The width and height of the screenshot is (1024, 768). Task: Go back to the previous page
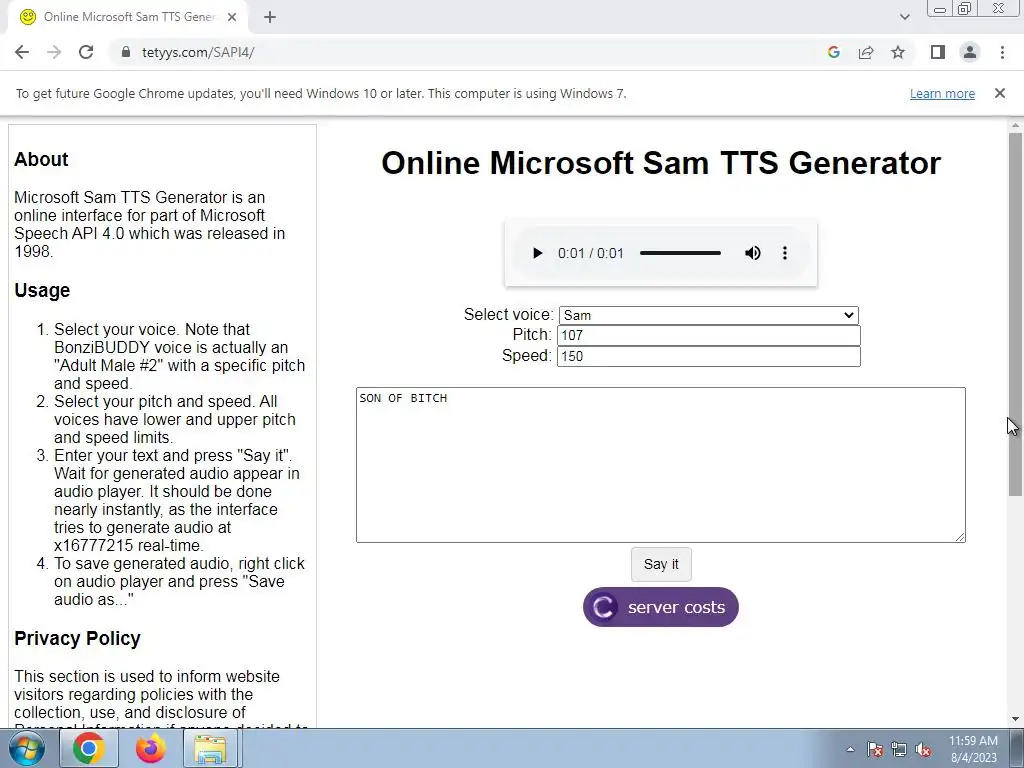(22, 52)
